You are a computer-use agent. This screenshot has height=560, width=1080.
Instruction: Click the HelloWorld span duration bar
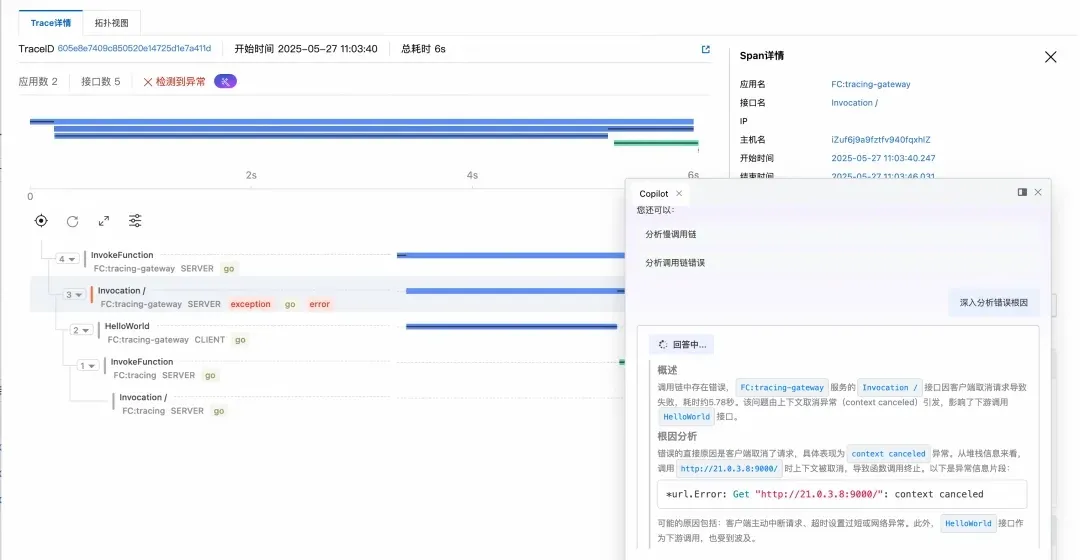(511, 326)
